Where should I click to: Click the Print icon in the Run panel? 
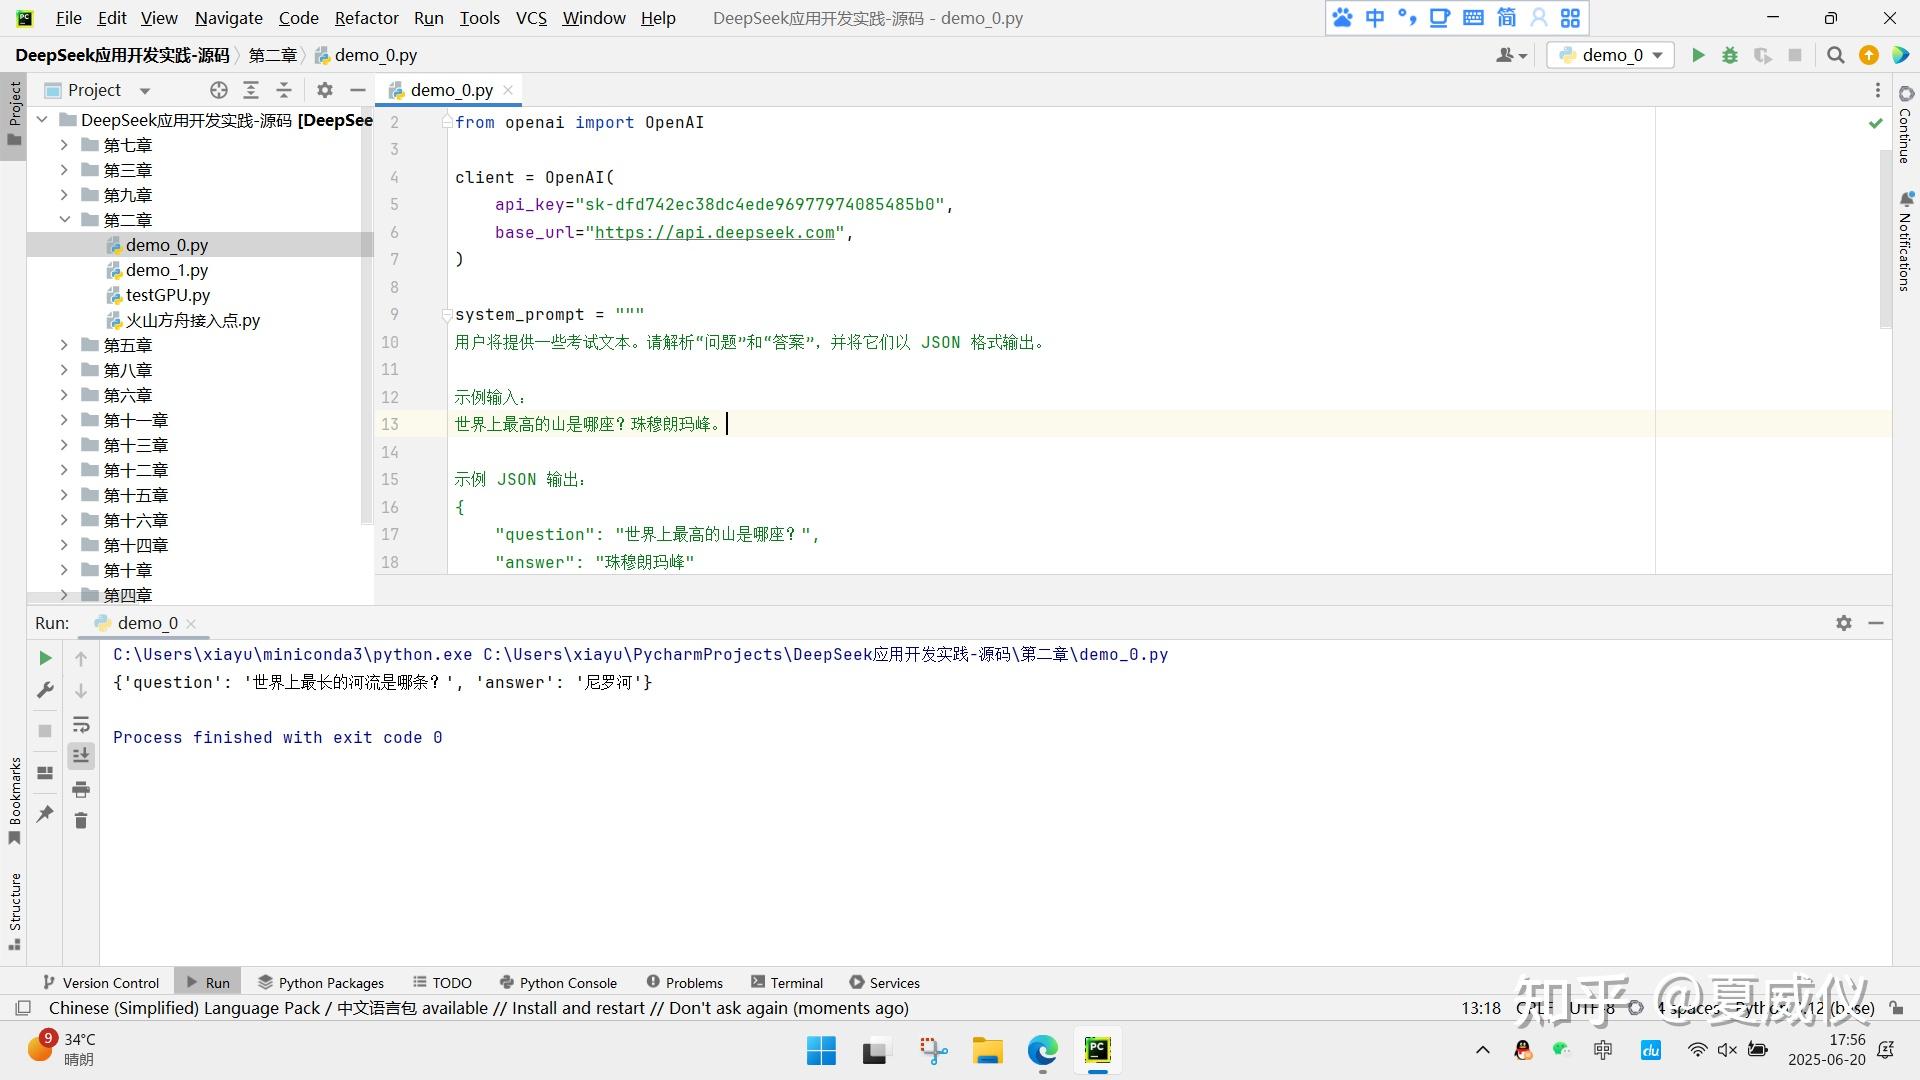tap(81, 790)
